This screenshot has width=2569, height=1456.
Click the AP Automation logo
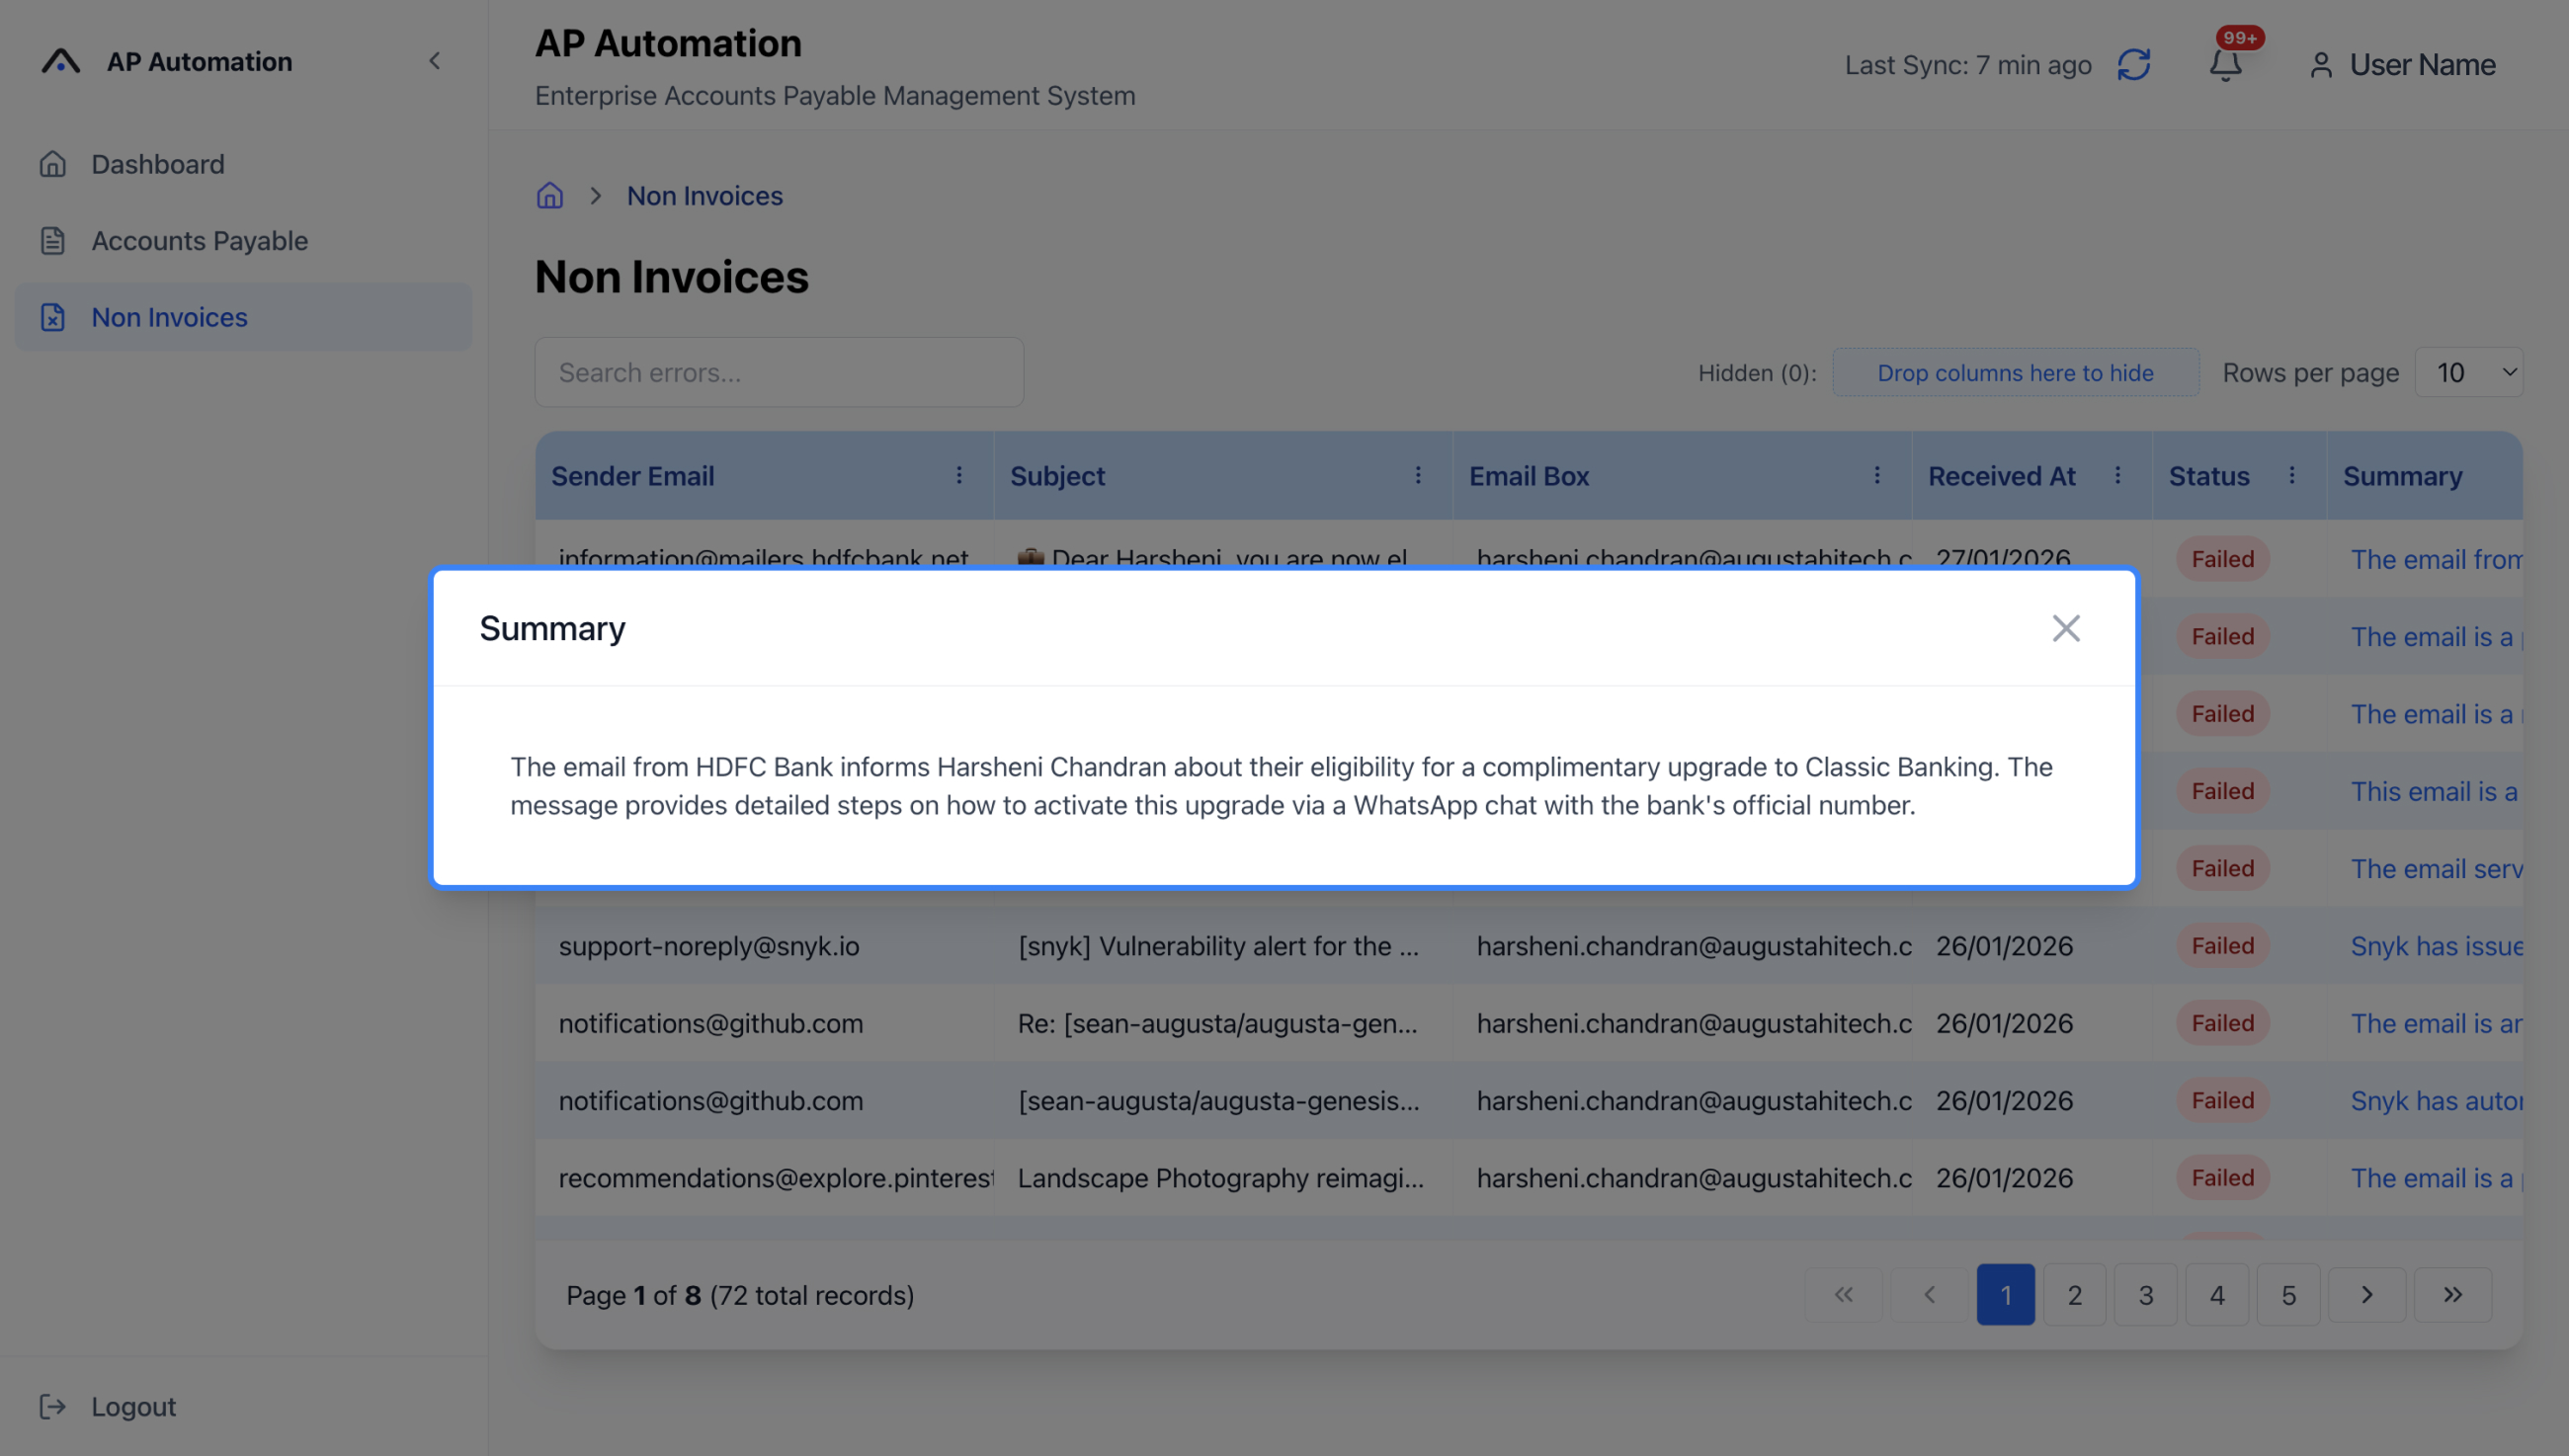pos(60,60)
